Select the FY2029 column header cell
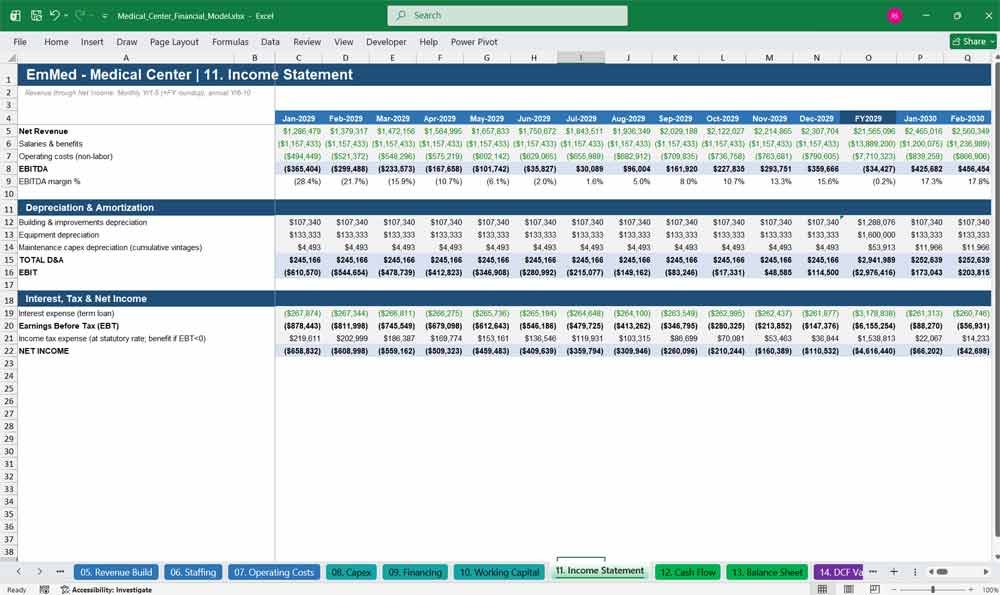The image size is (1000, 595). [868, 118]
